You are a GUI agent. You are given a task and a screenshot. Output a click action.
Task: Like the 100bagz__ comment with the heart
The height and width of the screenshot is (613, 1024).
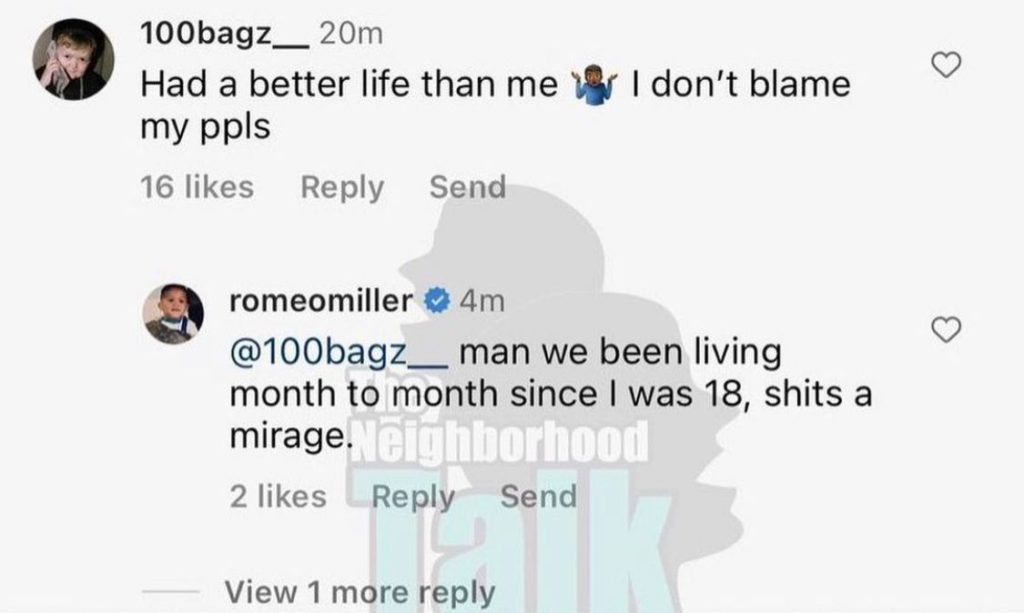(x=946, y=66)
